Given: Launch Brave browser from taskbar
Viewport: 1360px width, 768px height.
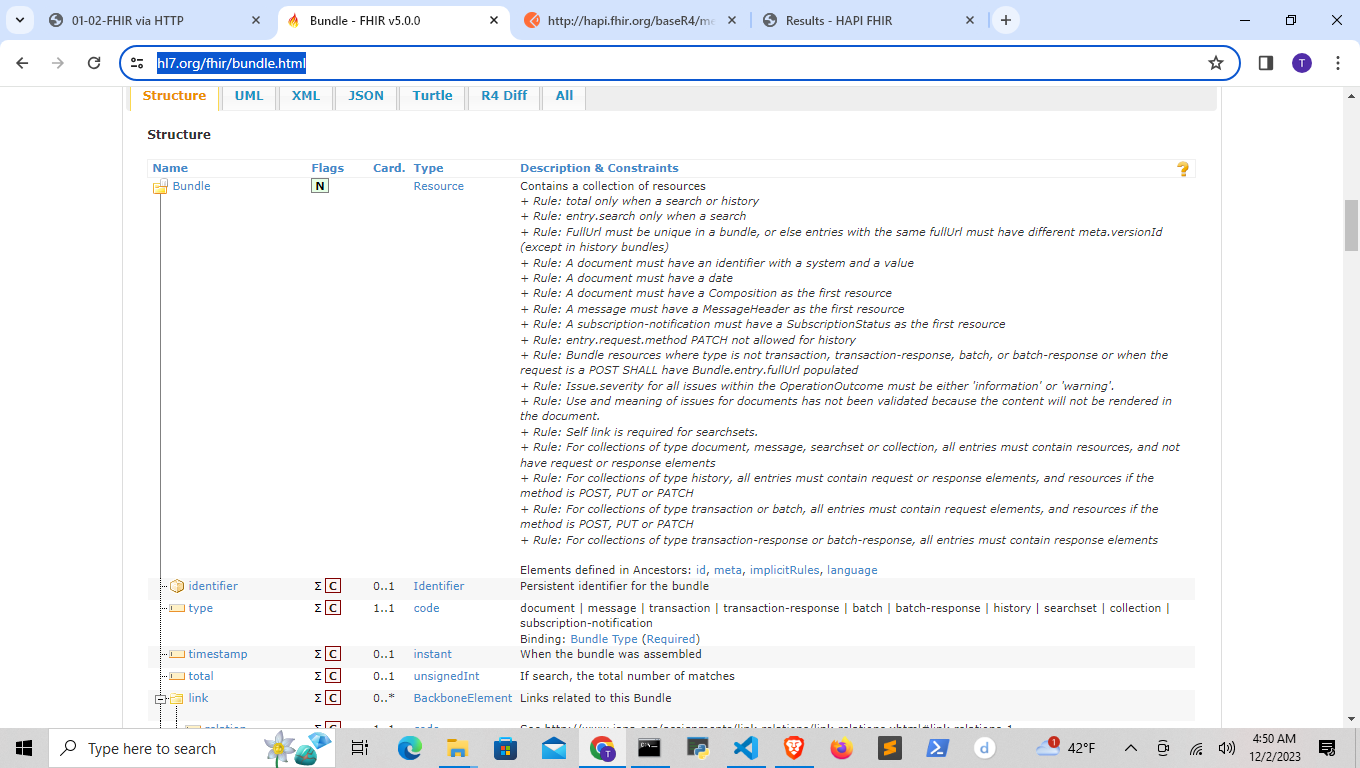Looking at the screenshot, I should click(794, 748).
